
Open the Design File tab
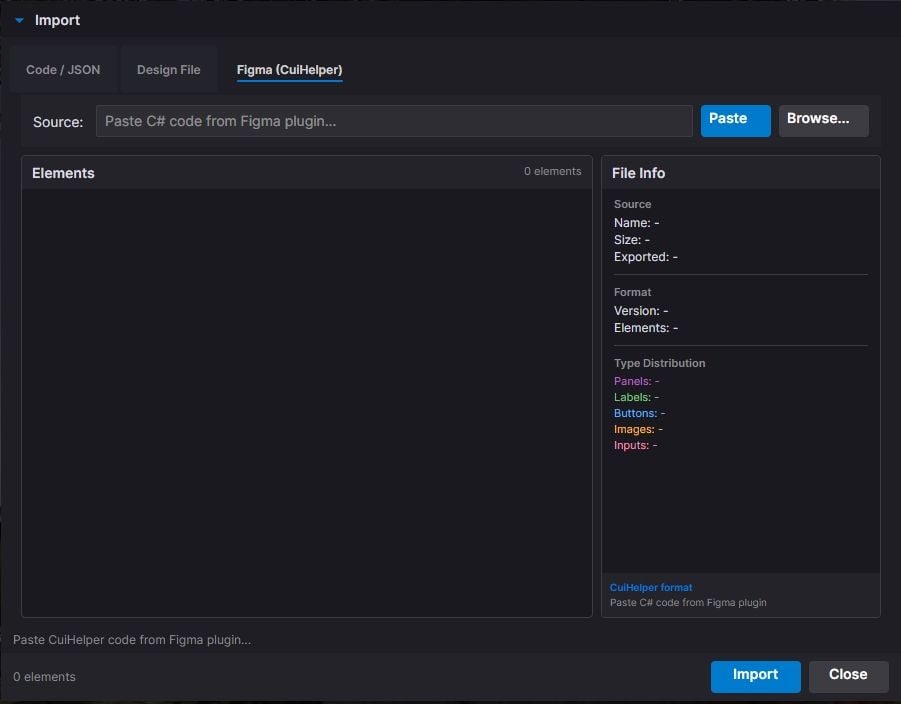(x=169, y=70)
